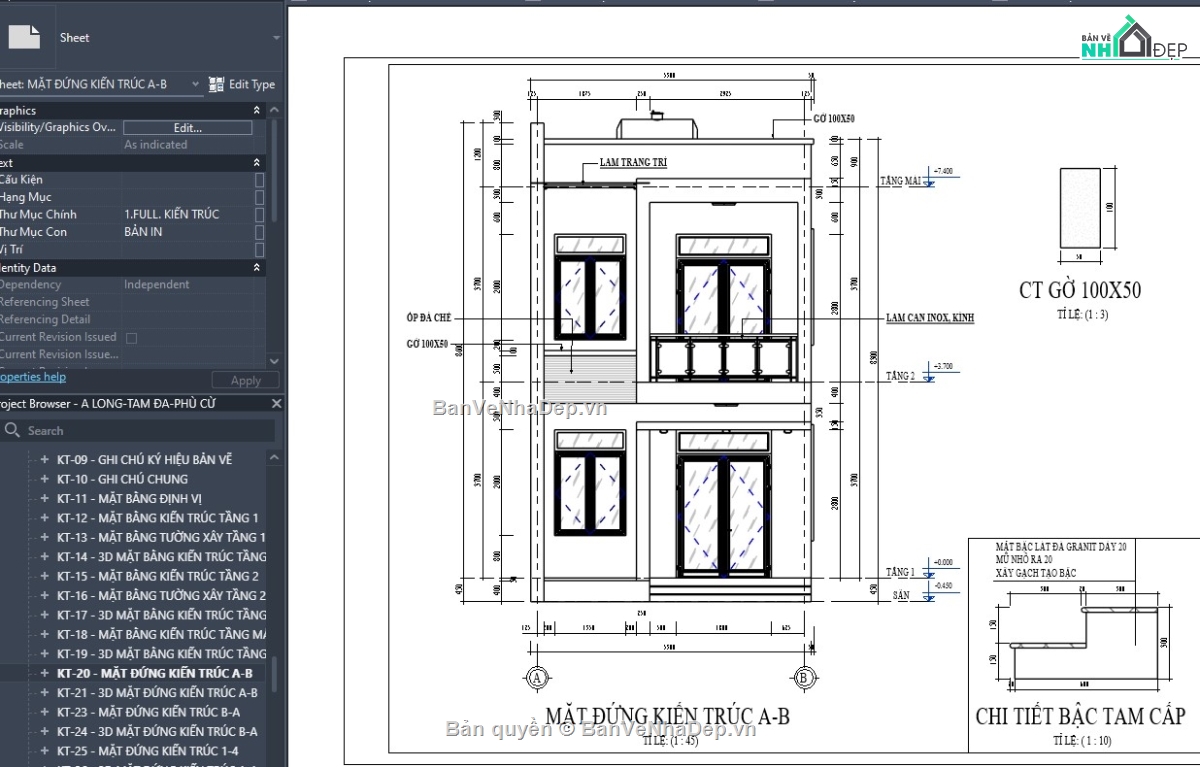Click the Project Browser scroll up arrow

[275, 455]
